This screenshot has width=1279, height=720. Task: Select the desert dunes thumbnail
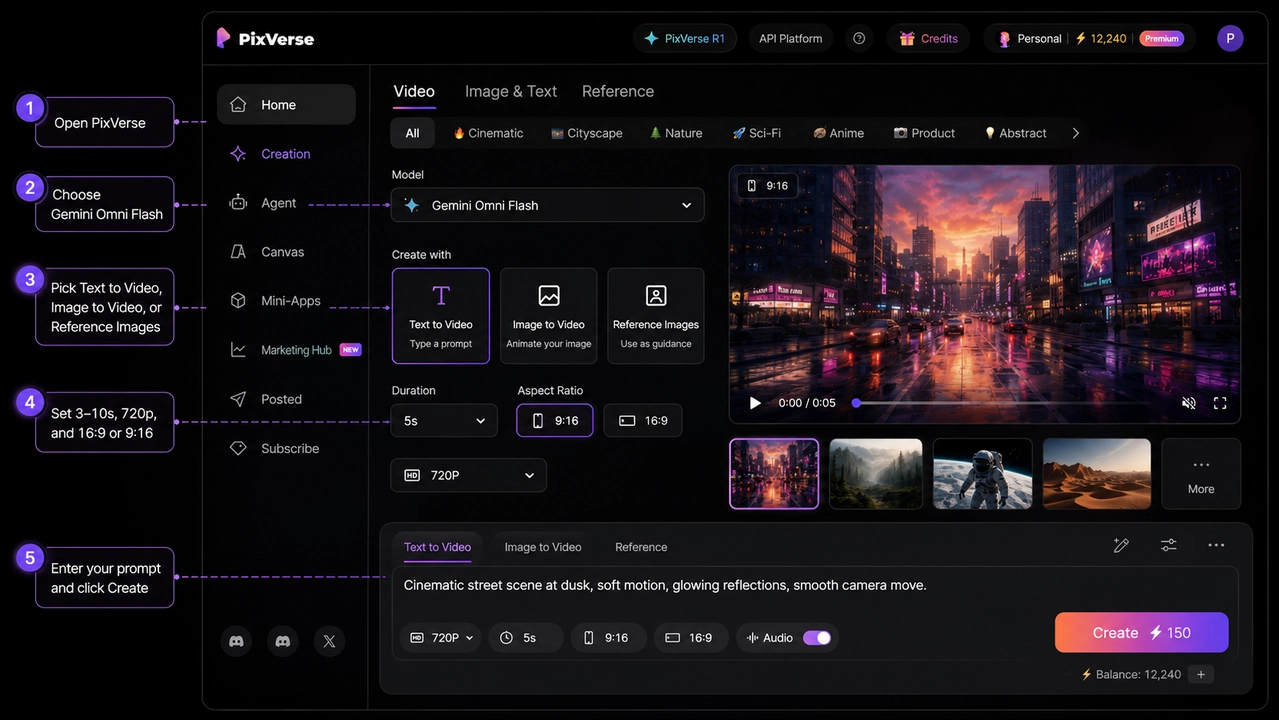click(1097, 474)
